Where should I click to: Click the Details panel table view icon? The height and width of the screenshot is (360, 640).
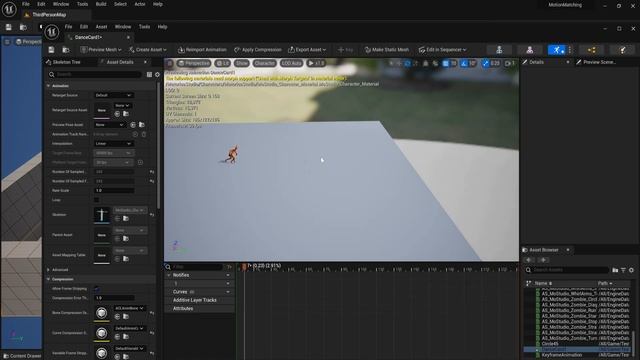click(149, 75)
